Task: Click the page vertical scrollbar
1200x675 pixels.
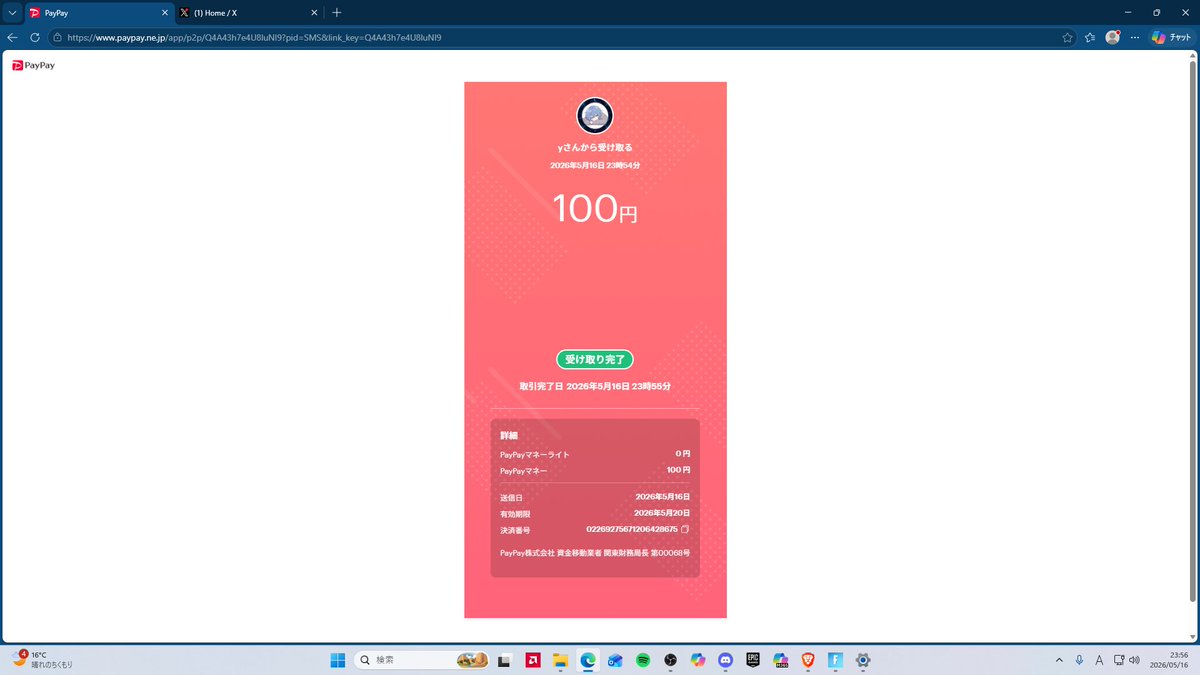Action: (x=1192, y=330)
